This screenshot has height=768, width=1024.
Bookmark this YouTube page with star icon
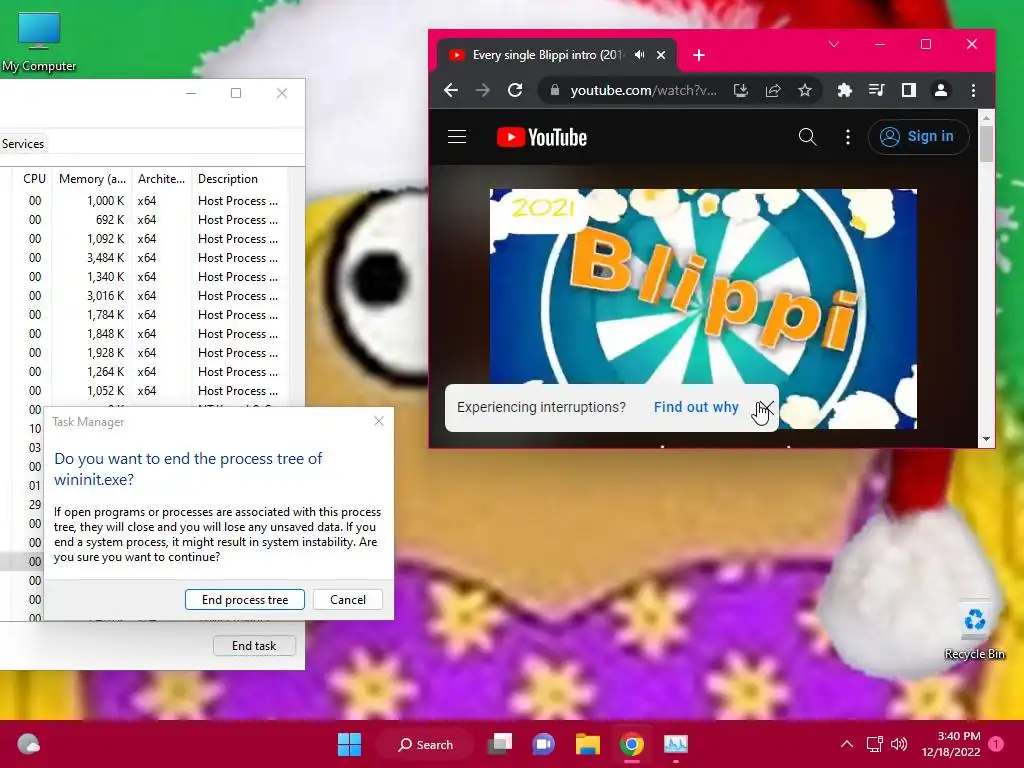(805, 90)
